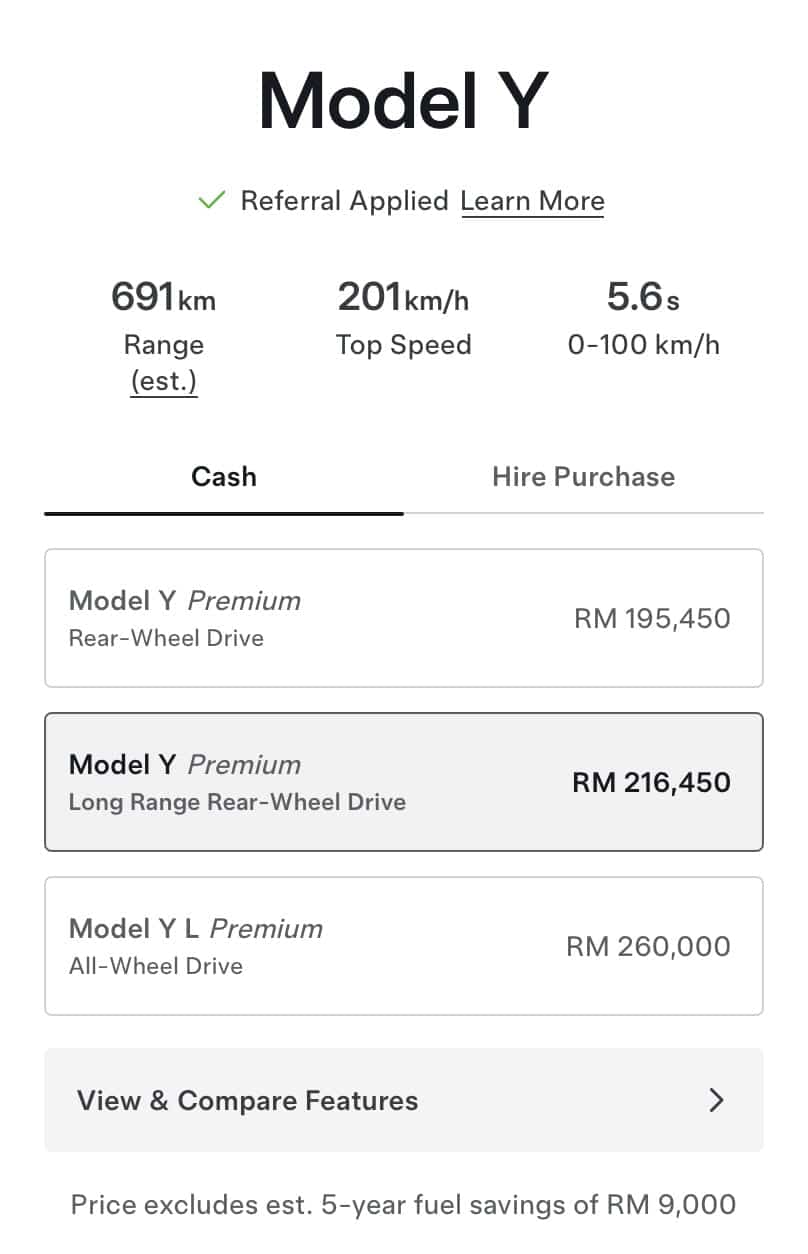Click the Long Range Rear-Wheel Drive subtitle
The height and width of the screenshot is (1254, 808).
click(237, 802)
